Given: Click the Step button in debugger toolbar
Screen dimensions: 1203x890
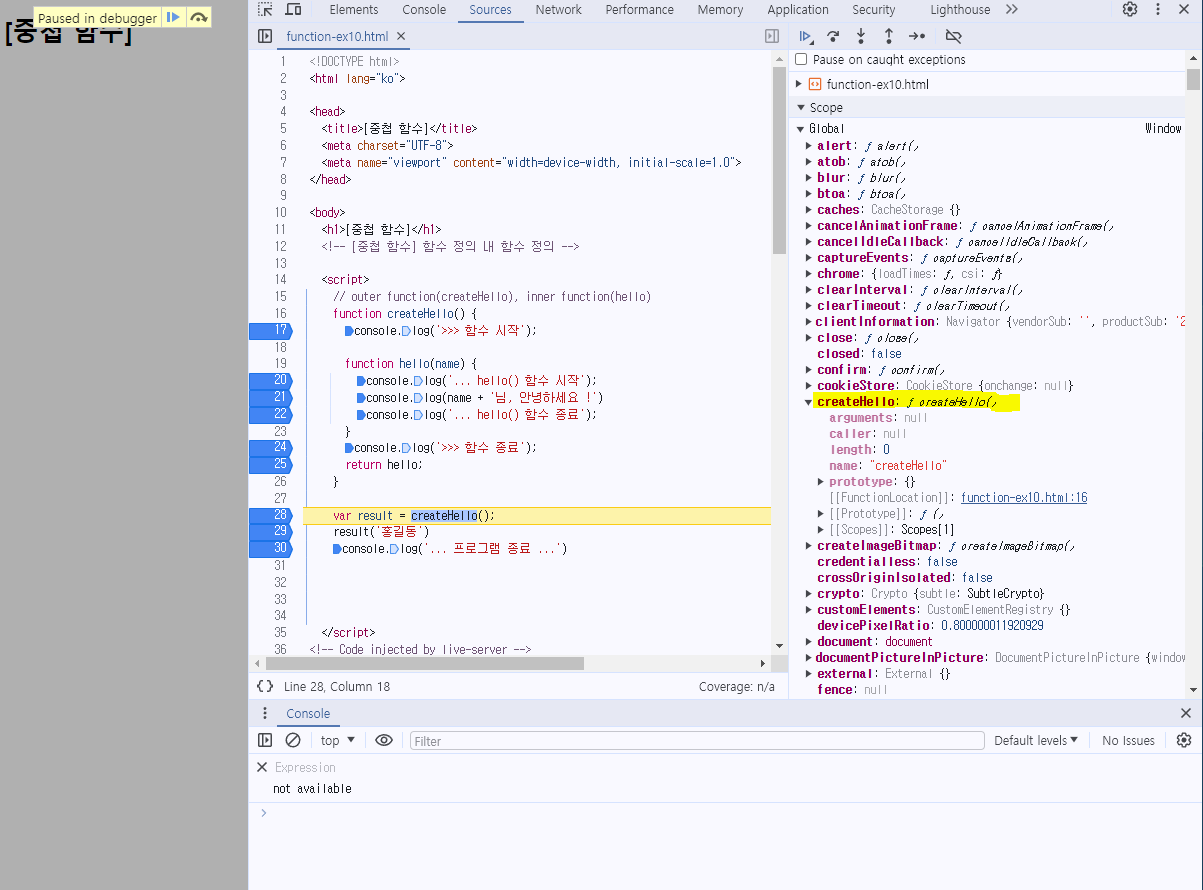Looking at the screenshot, I should coord(917,36).
